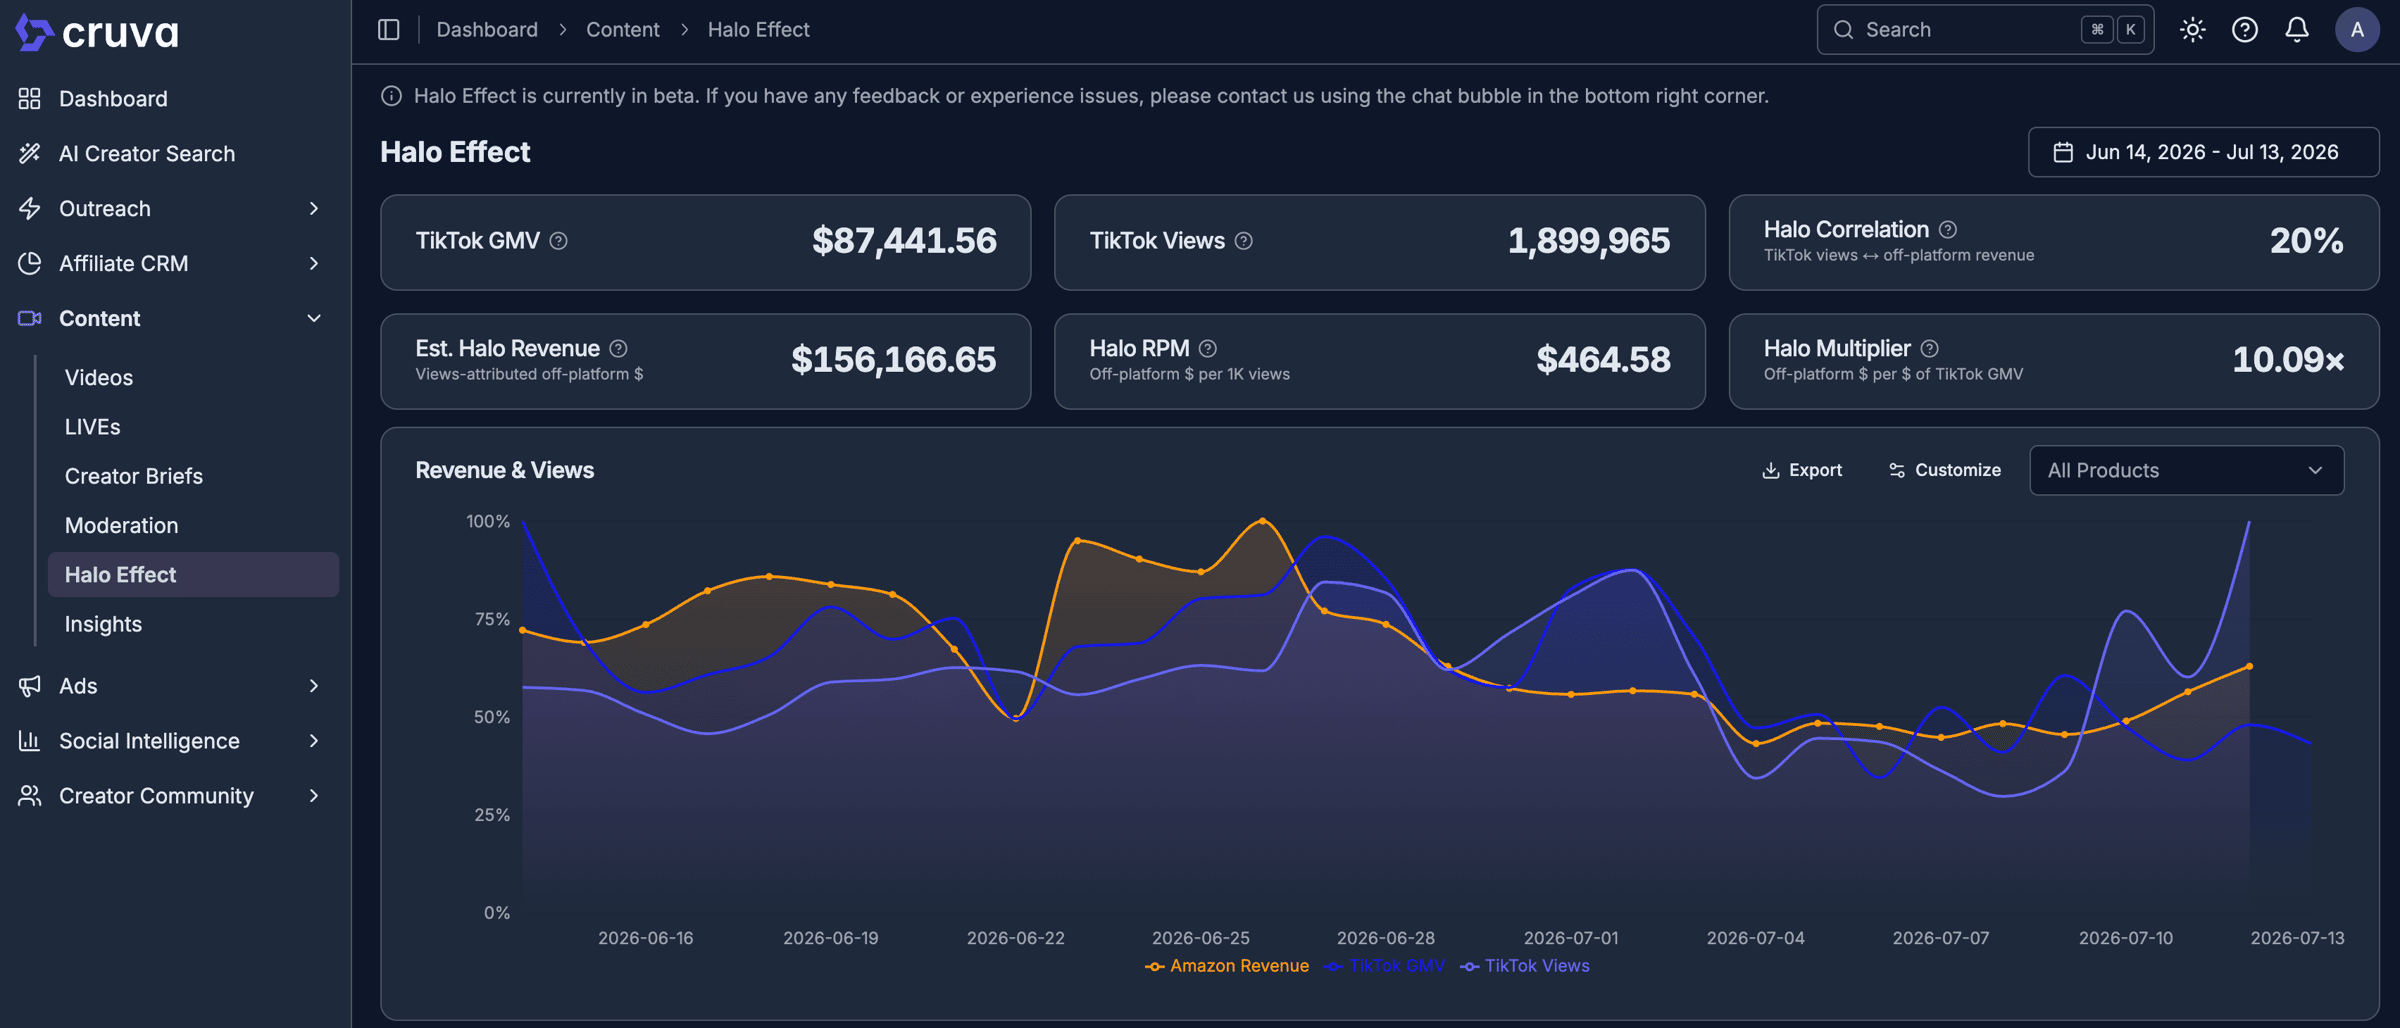The height and width of the screenshot is (1028, 2400).
Task: Expand the Outreach menu chevron
Action: 314,208
